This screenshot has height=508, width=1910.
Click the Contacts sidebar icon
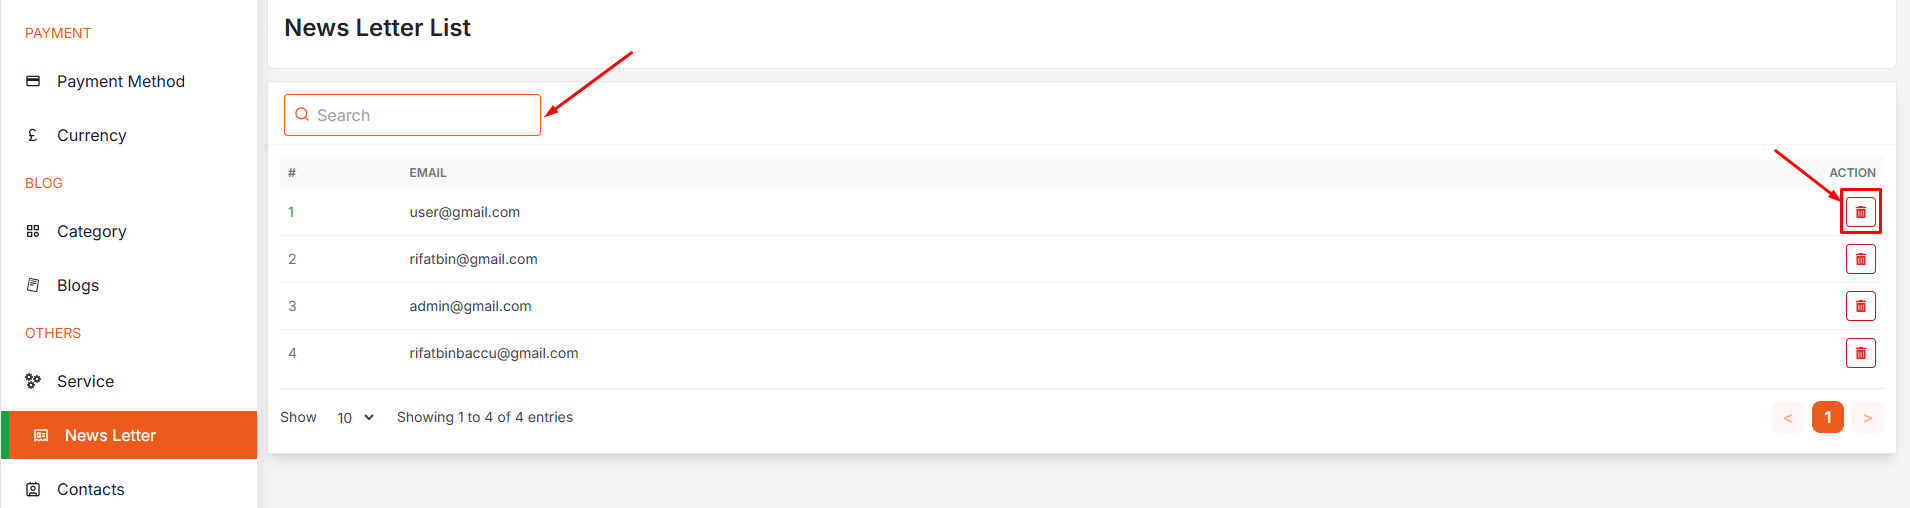[33, 489]
